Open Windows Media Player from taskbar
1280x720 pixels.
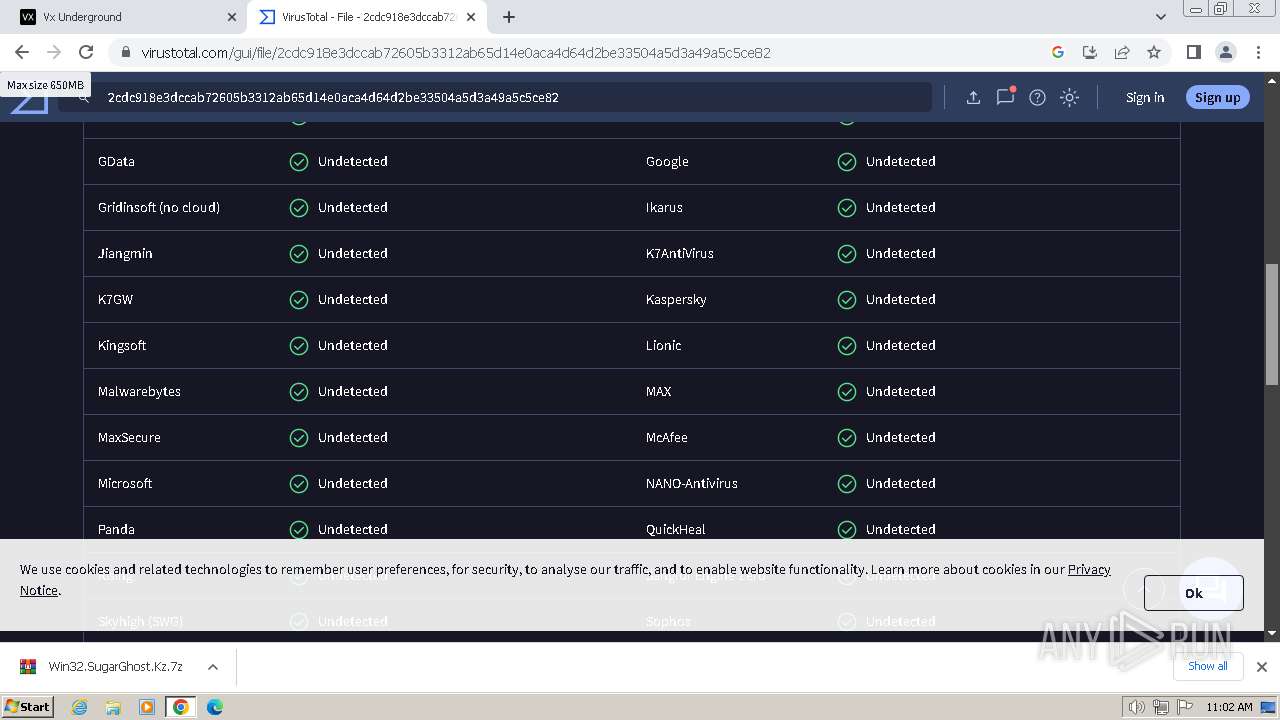pos(147,707)
